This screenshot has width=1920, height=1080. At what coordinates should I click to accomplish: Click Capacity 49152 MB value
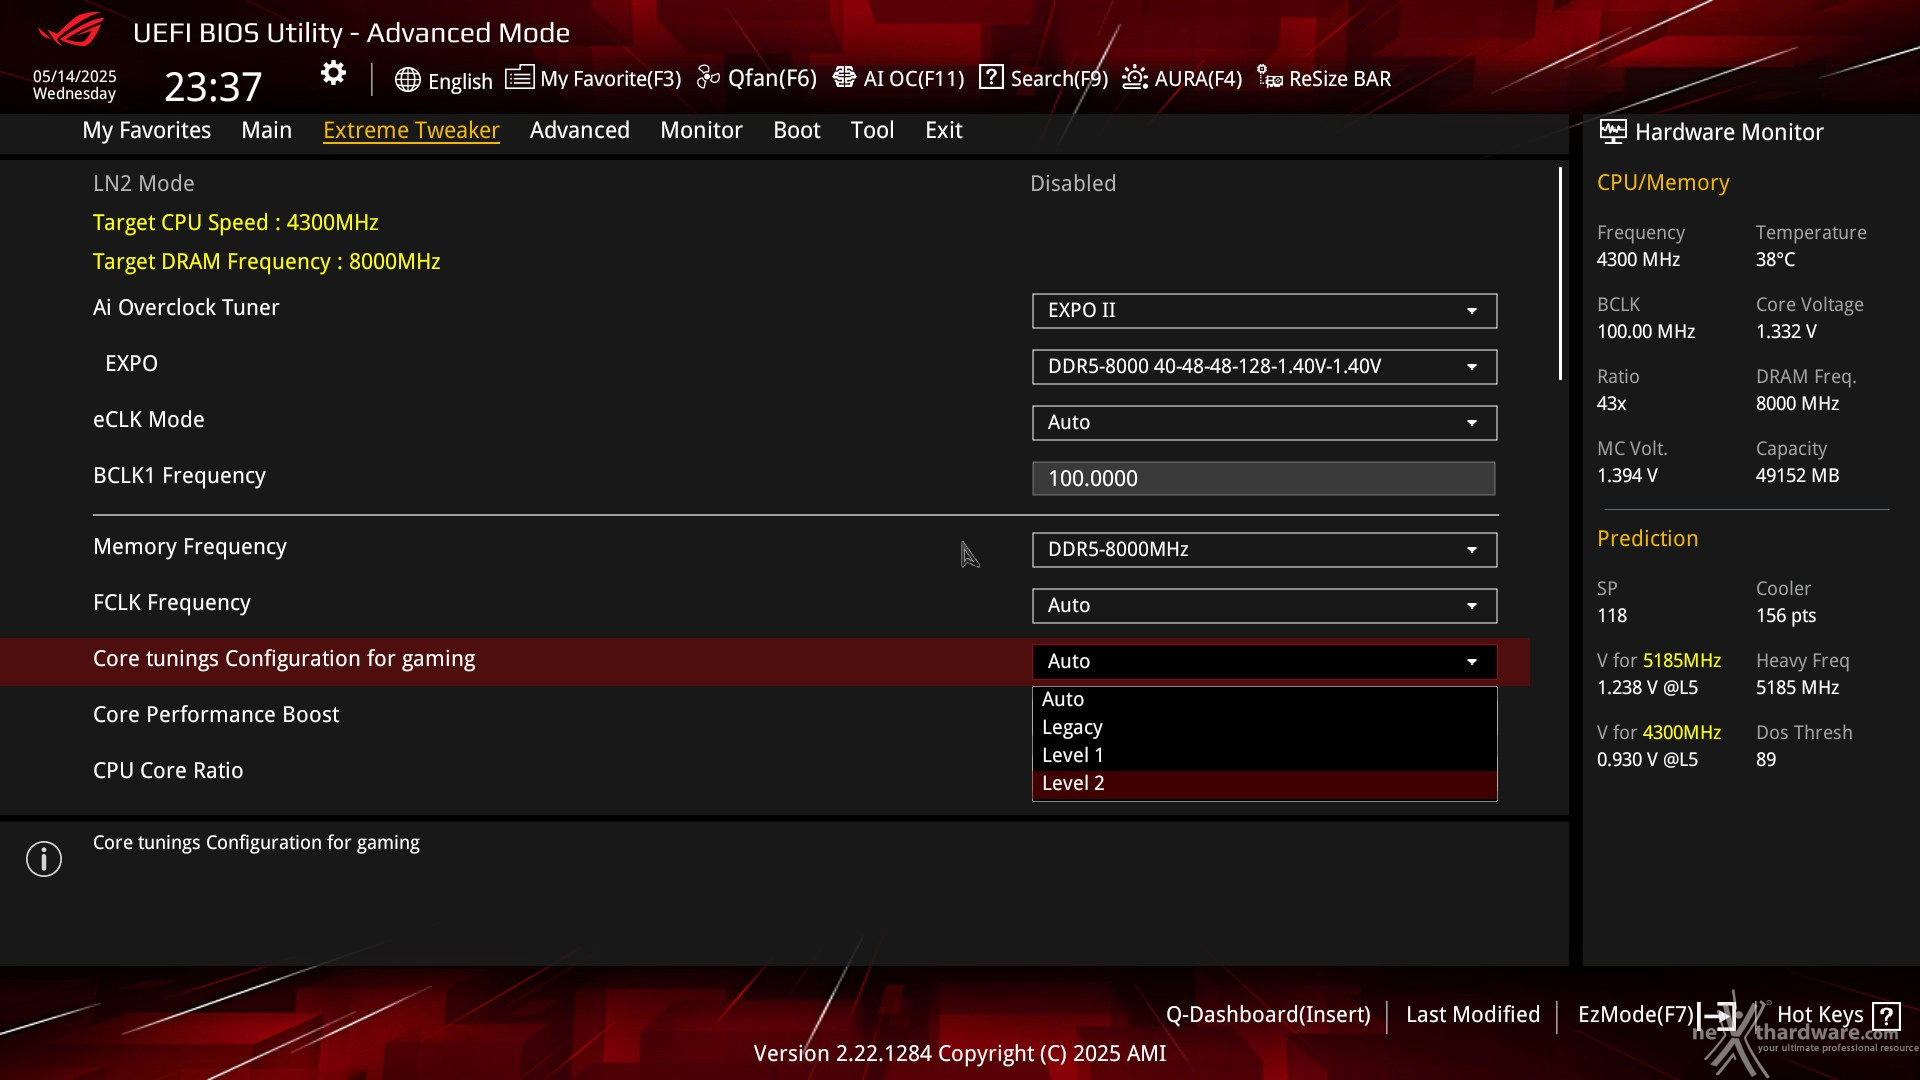click(x=1797, y=476)
